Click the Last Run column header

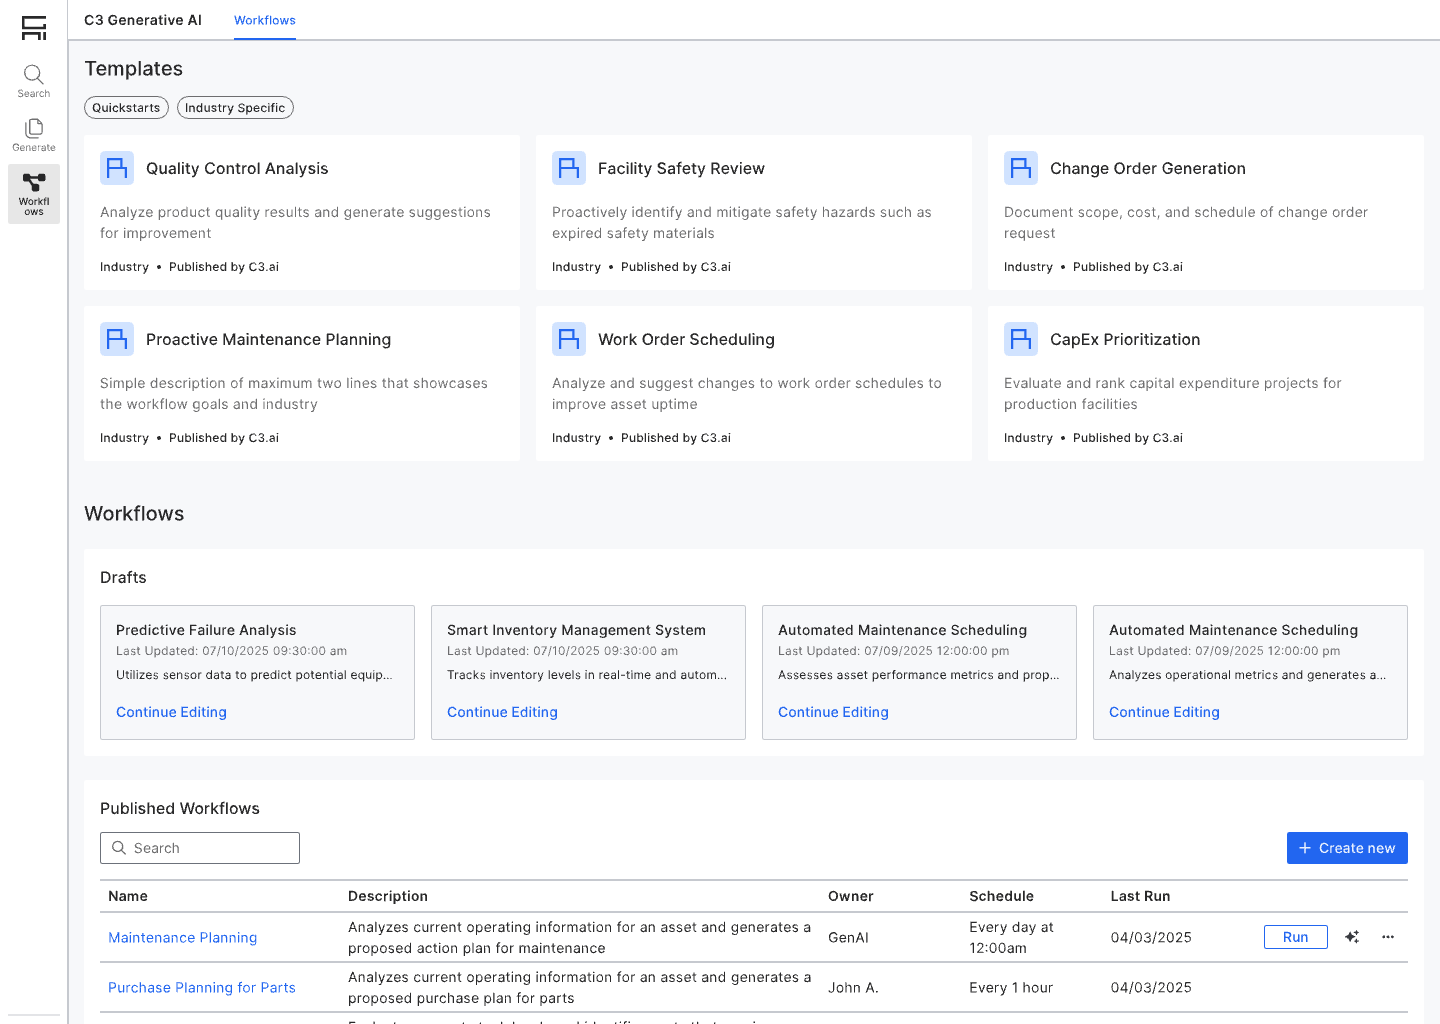pos(1140,896)
